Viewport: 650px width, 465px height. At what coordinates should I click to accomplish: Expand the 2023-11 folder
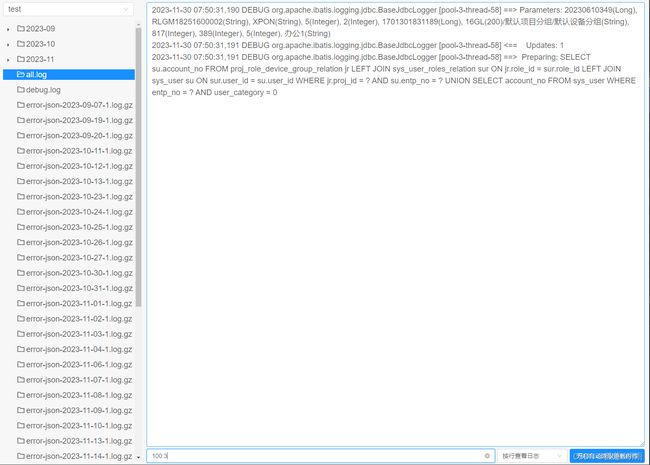[x=8, y=60]
